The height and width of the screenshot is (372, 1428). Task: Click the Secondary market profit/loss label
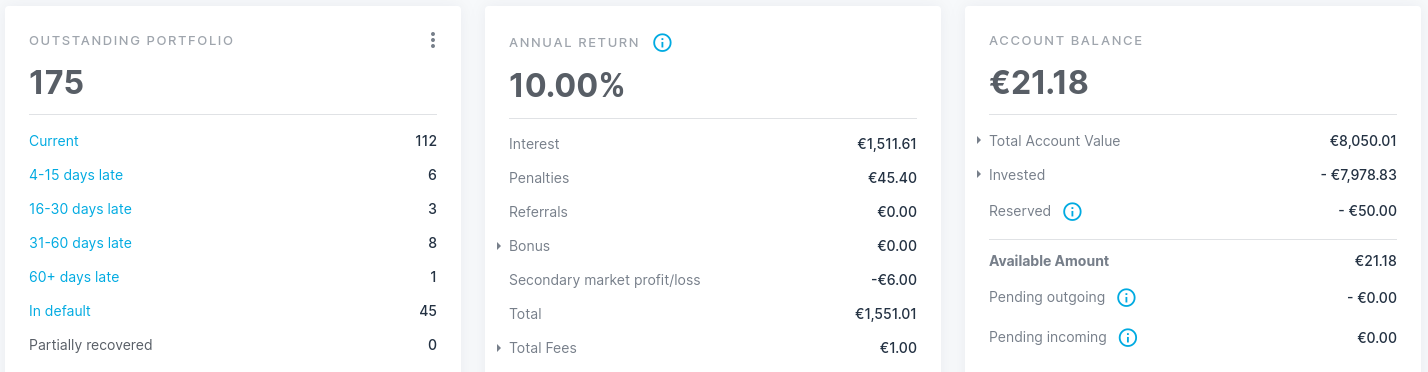tap(605, 280)
